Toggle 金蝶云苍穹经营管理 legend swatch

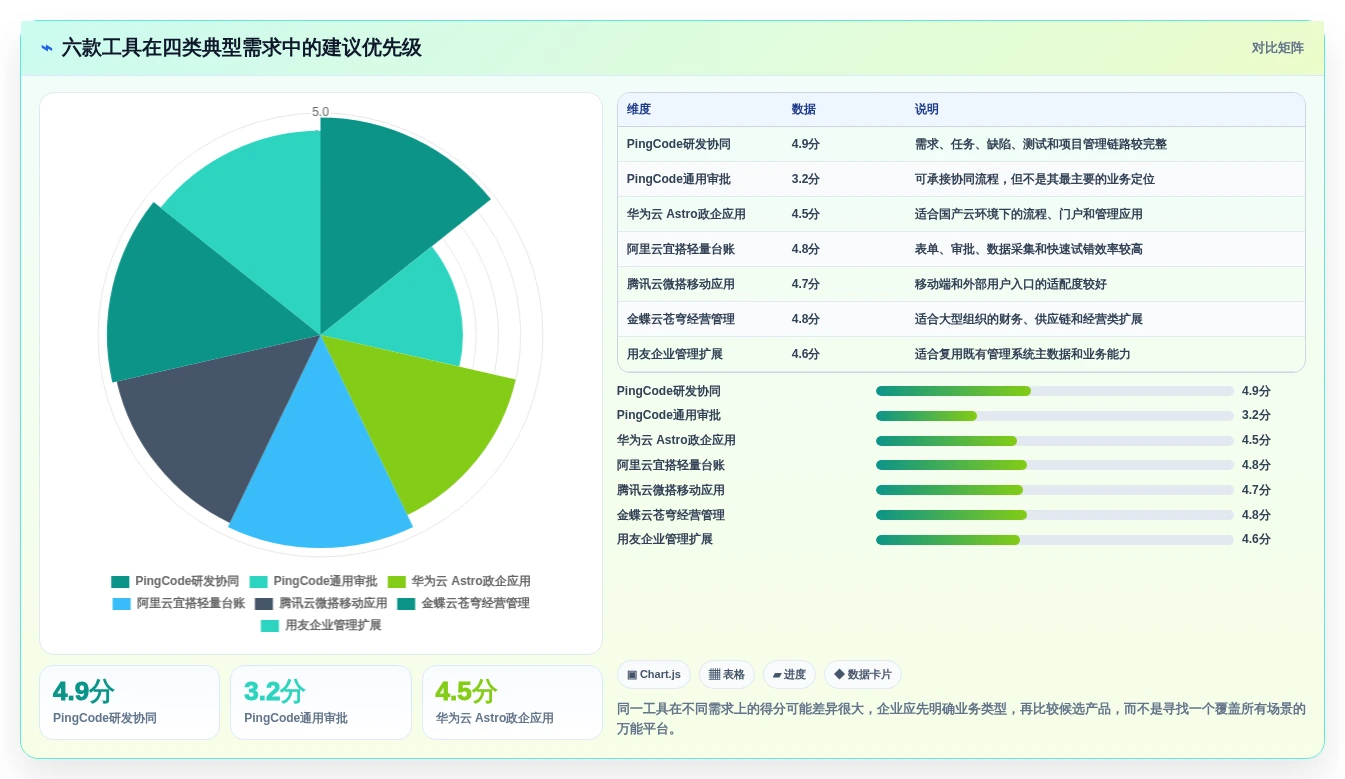point(406,603)
